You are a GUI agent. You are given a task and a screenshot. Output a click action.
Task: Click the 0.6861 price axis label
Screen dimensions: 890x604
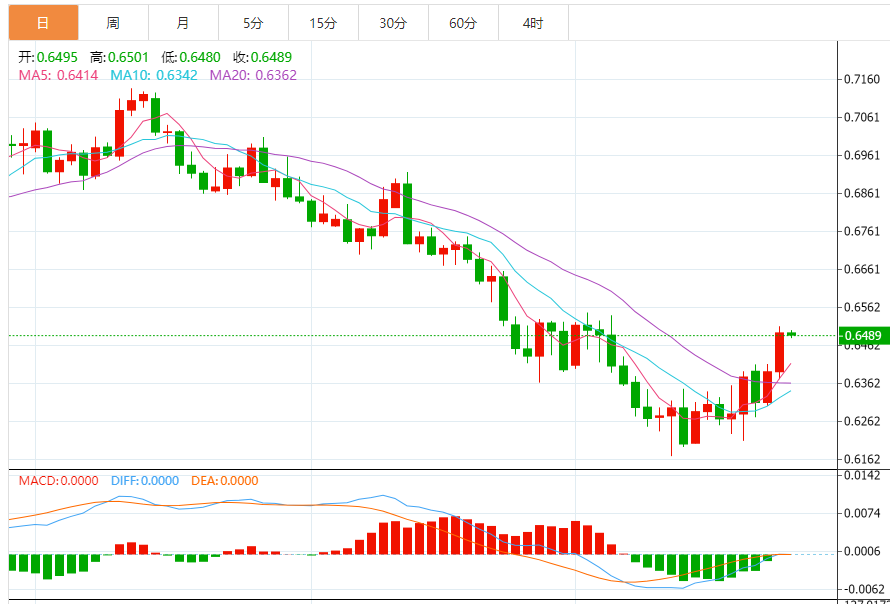863,194
